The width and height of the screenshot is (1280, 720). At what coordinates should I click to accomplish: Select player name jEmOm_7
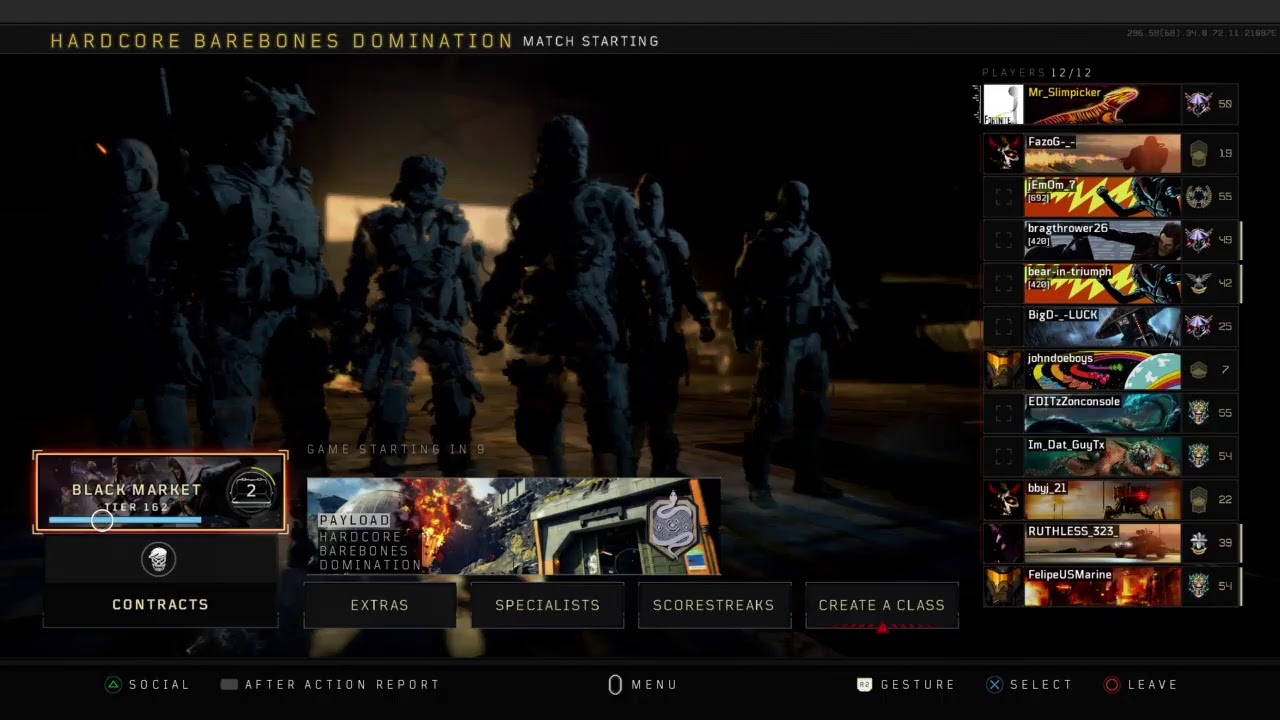1052,185
